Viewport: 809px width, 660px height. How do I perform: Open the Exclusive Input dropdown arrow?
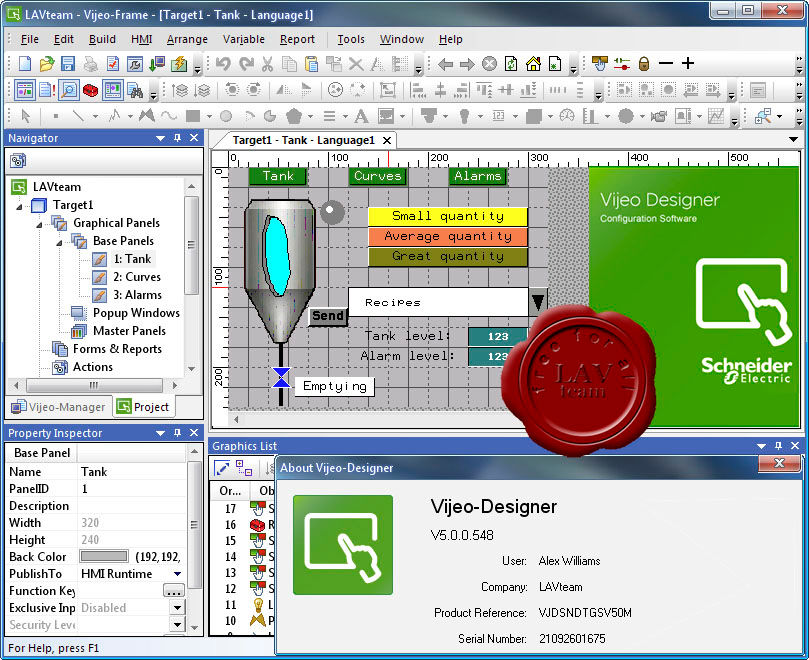(177, 608)
